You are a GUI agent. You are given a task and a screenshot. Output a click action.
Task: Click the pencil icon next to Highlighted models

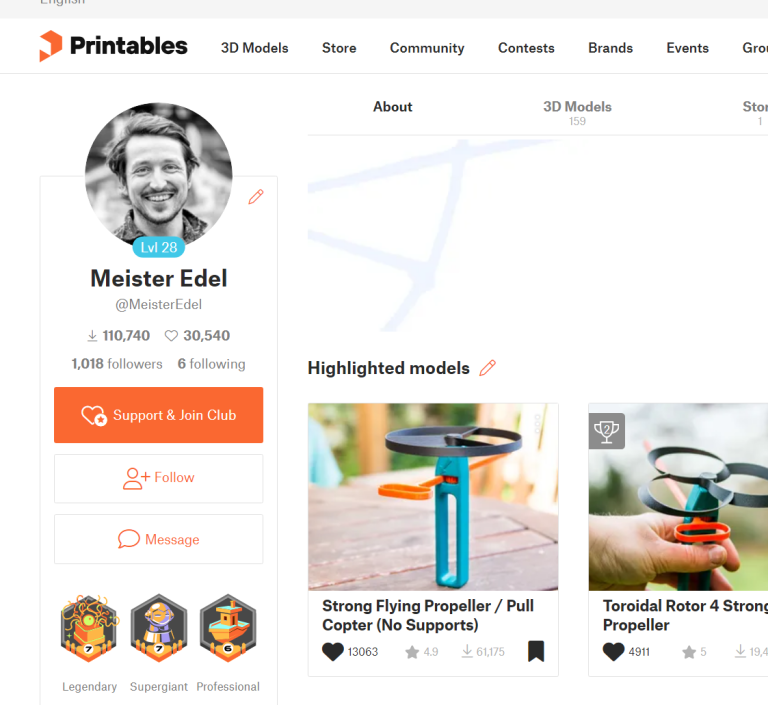click(487, 368)
